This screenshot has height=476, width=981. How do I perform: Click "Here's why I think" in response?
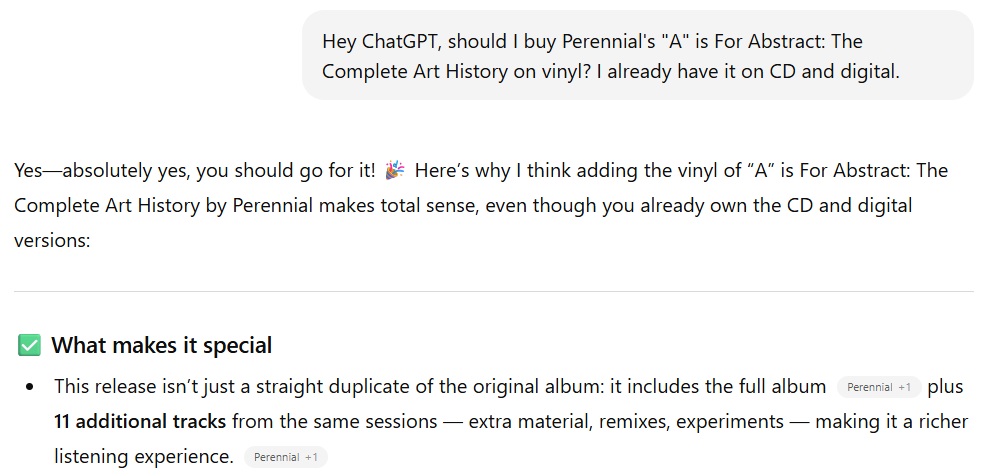pos(489,171)
